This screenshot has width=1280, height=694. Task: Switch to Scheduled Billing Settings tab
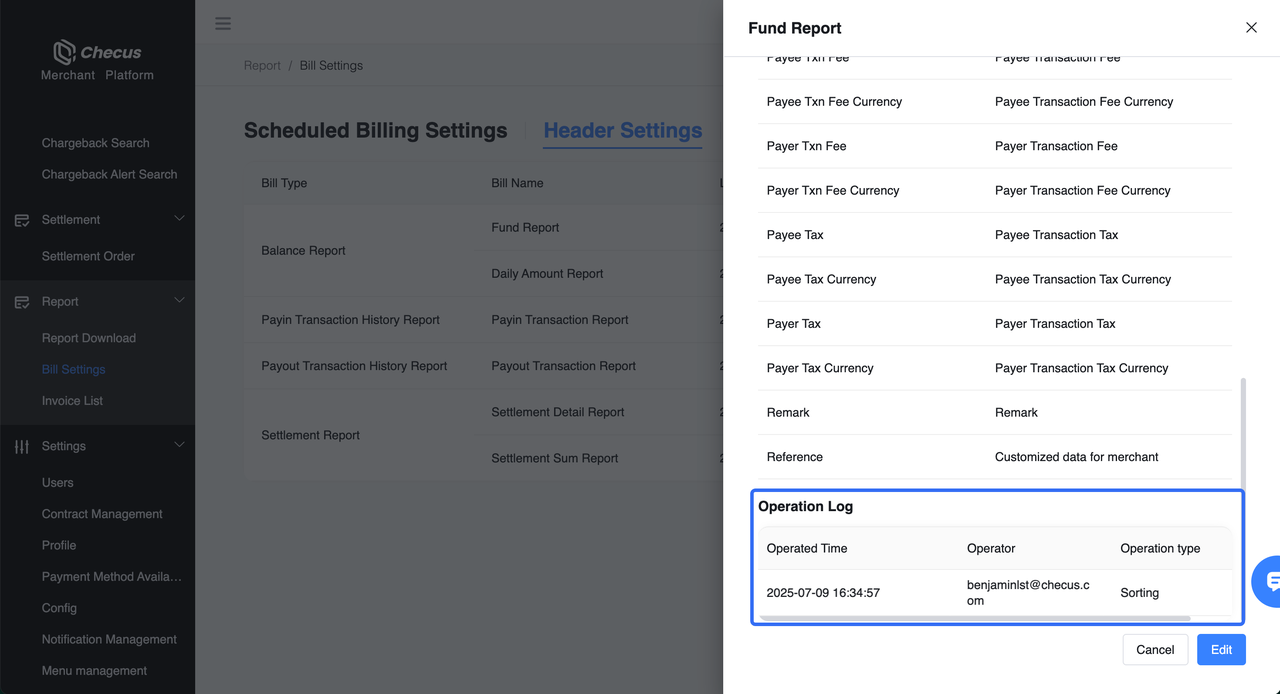click(375, 131)
